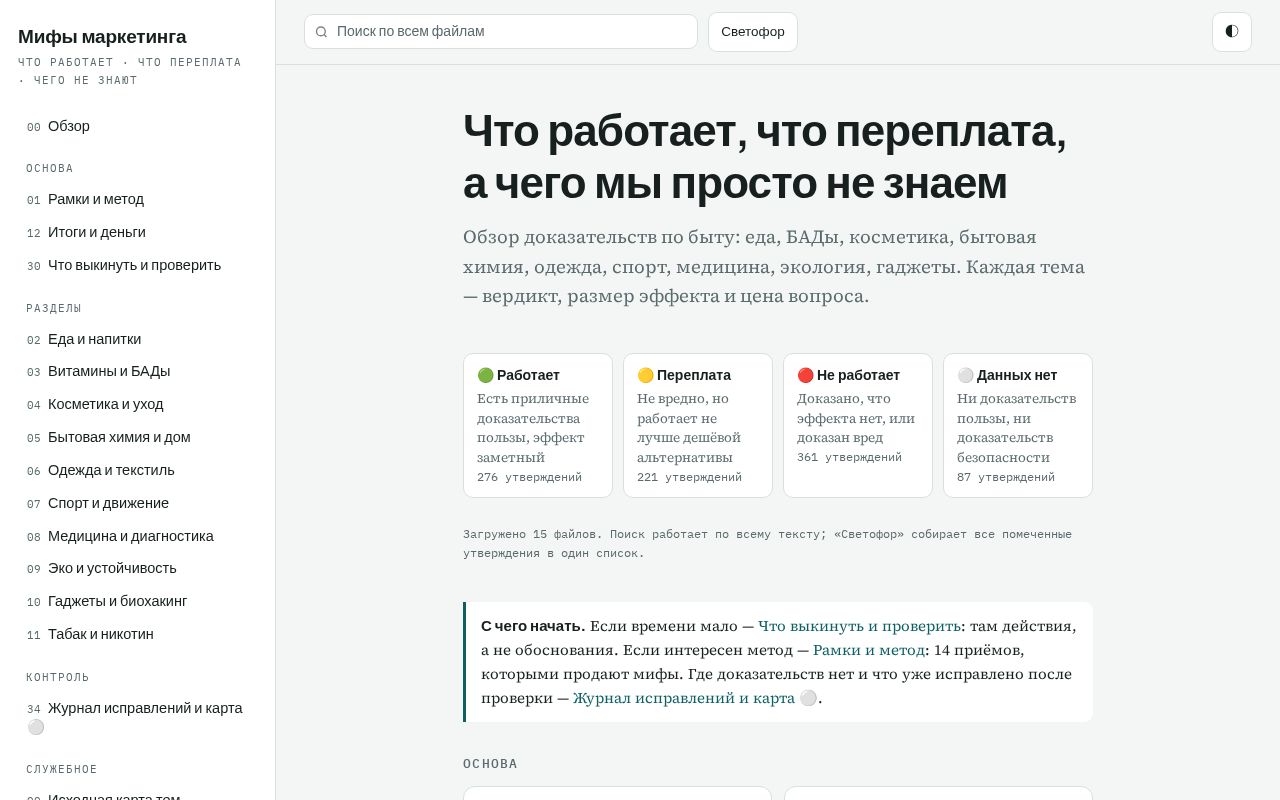
Task: Open «Медицина и диагностика» section
Action: point(137,536)
